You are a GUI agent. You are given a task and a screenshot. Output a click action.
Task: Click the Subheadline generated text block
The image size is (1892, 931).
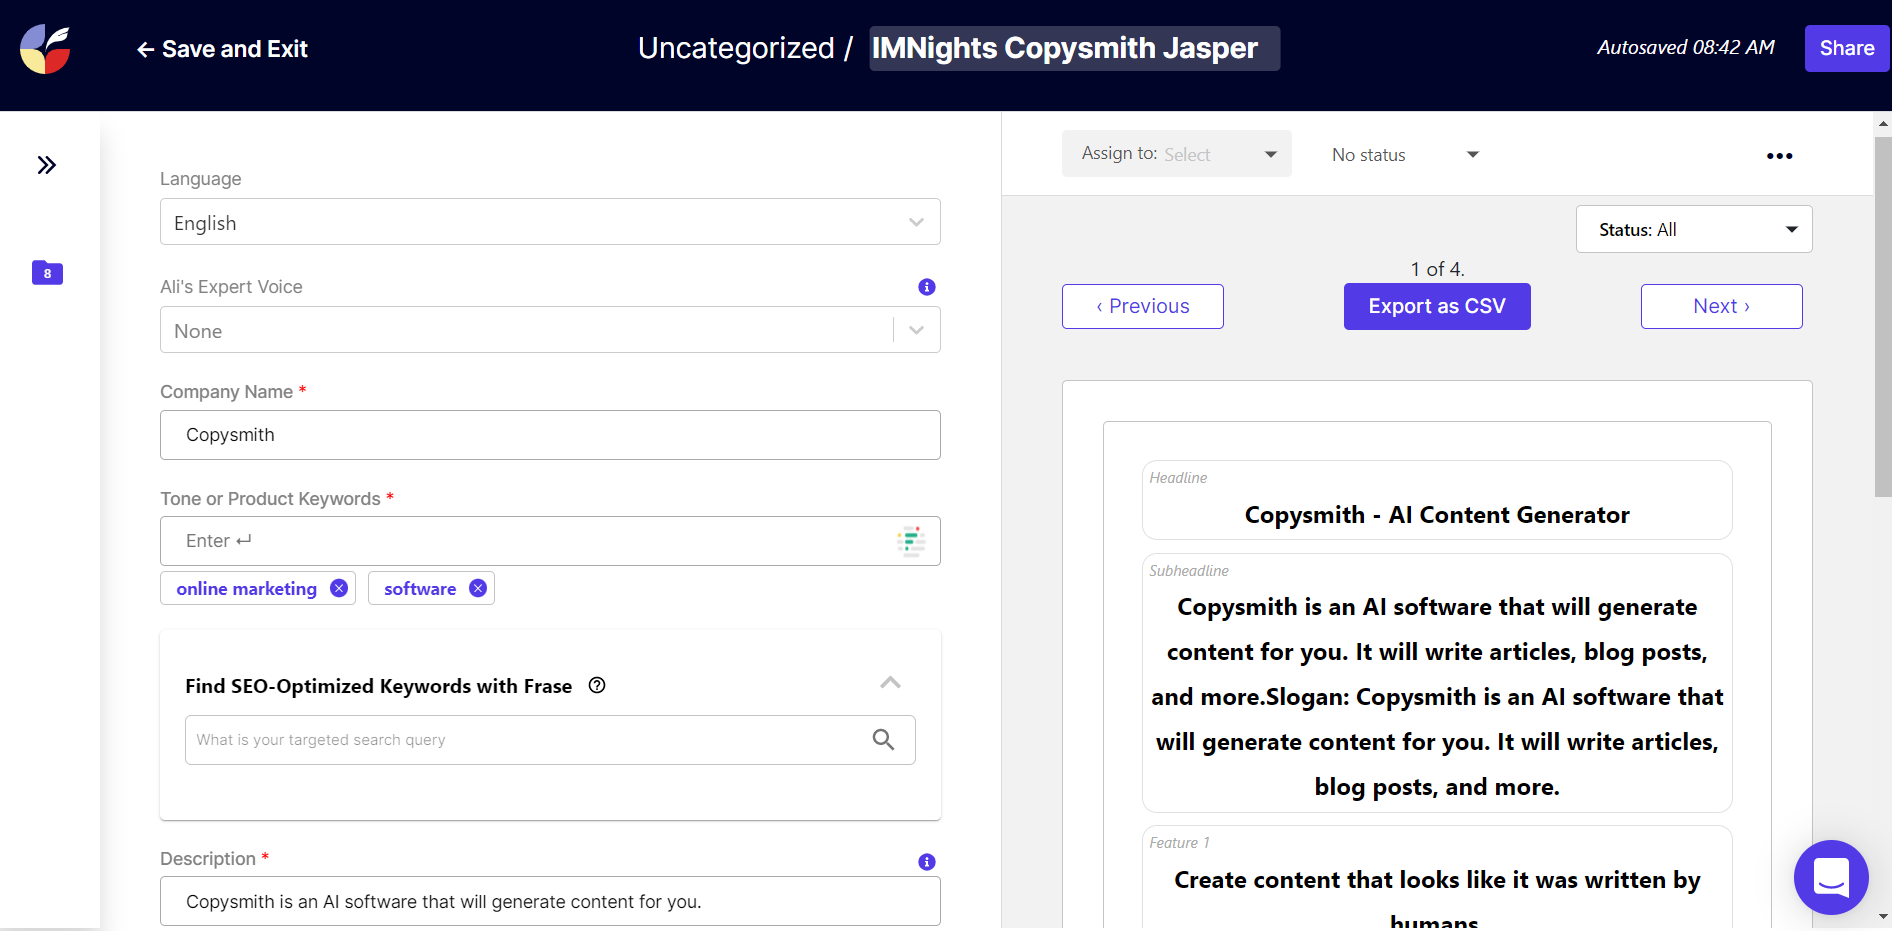pyautogui.click(x=1437, y=696)
